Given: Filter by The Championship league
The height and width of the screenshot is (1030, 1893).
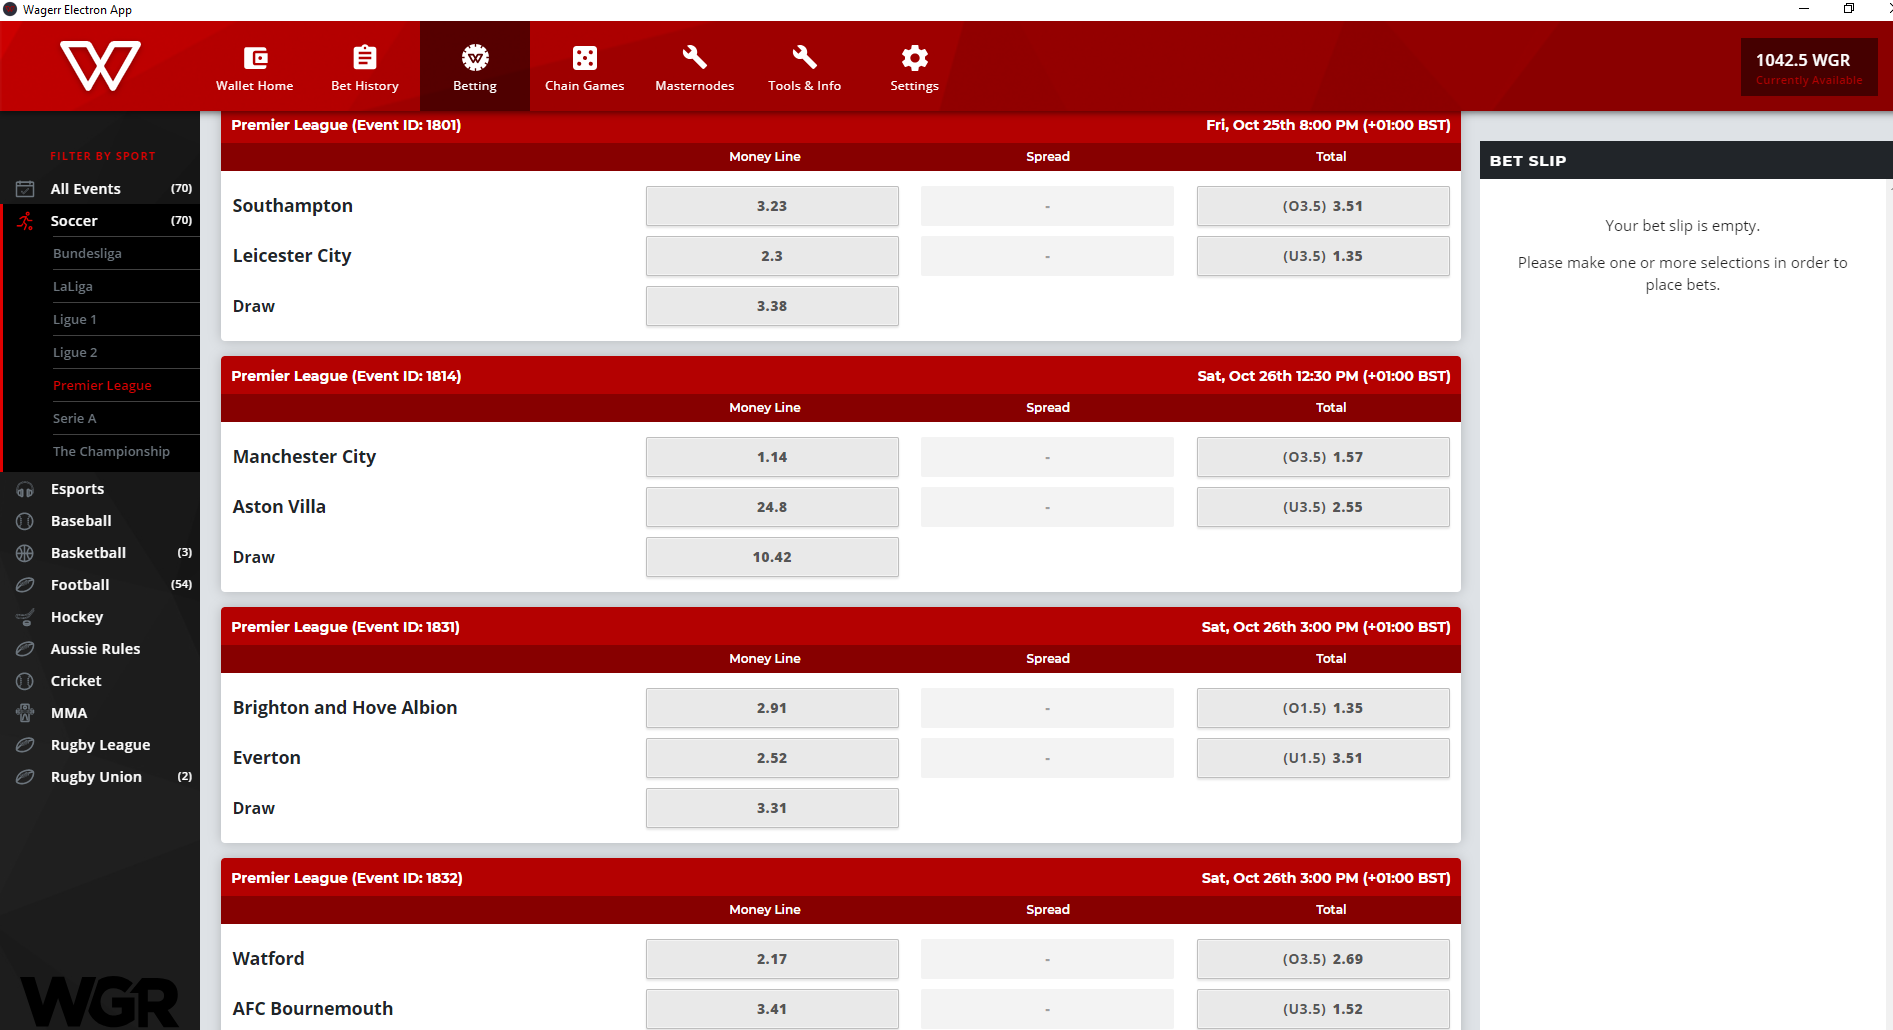Looking at the screenshot, I should (111, 451).
